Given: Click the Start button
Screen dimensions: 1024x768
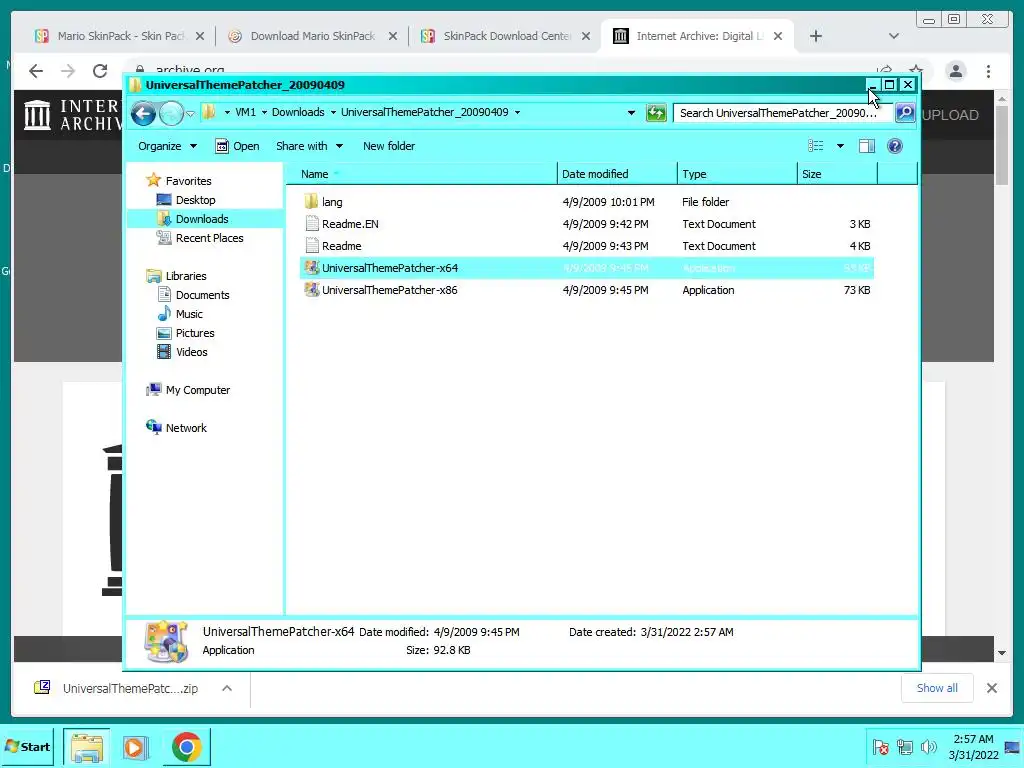Looking at the screenshot, I should coord(27,746).
